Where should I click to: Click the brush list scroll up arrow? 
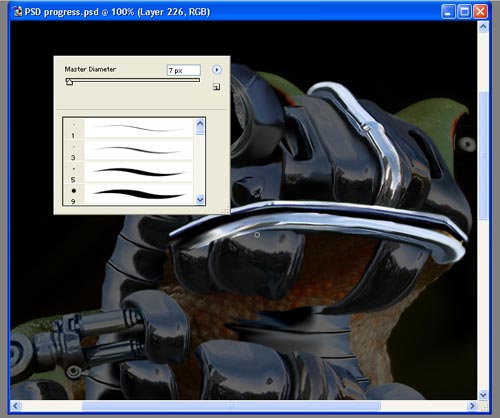[x=200, y=123]
